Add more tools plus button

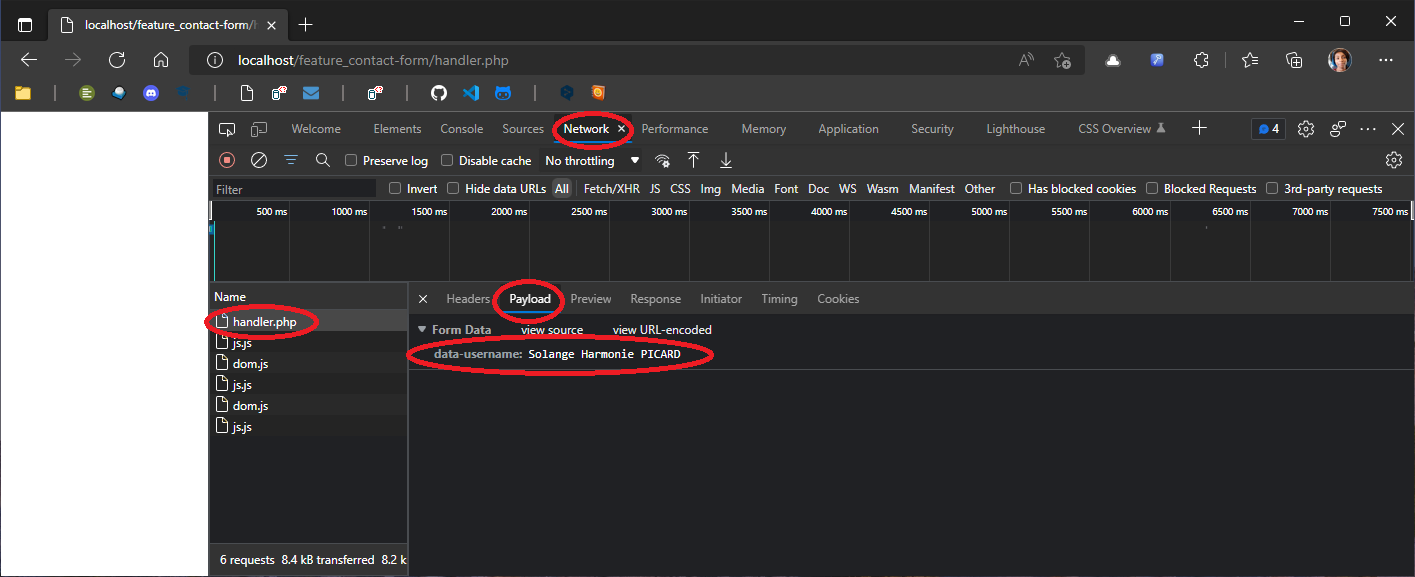[1199, 128]
